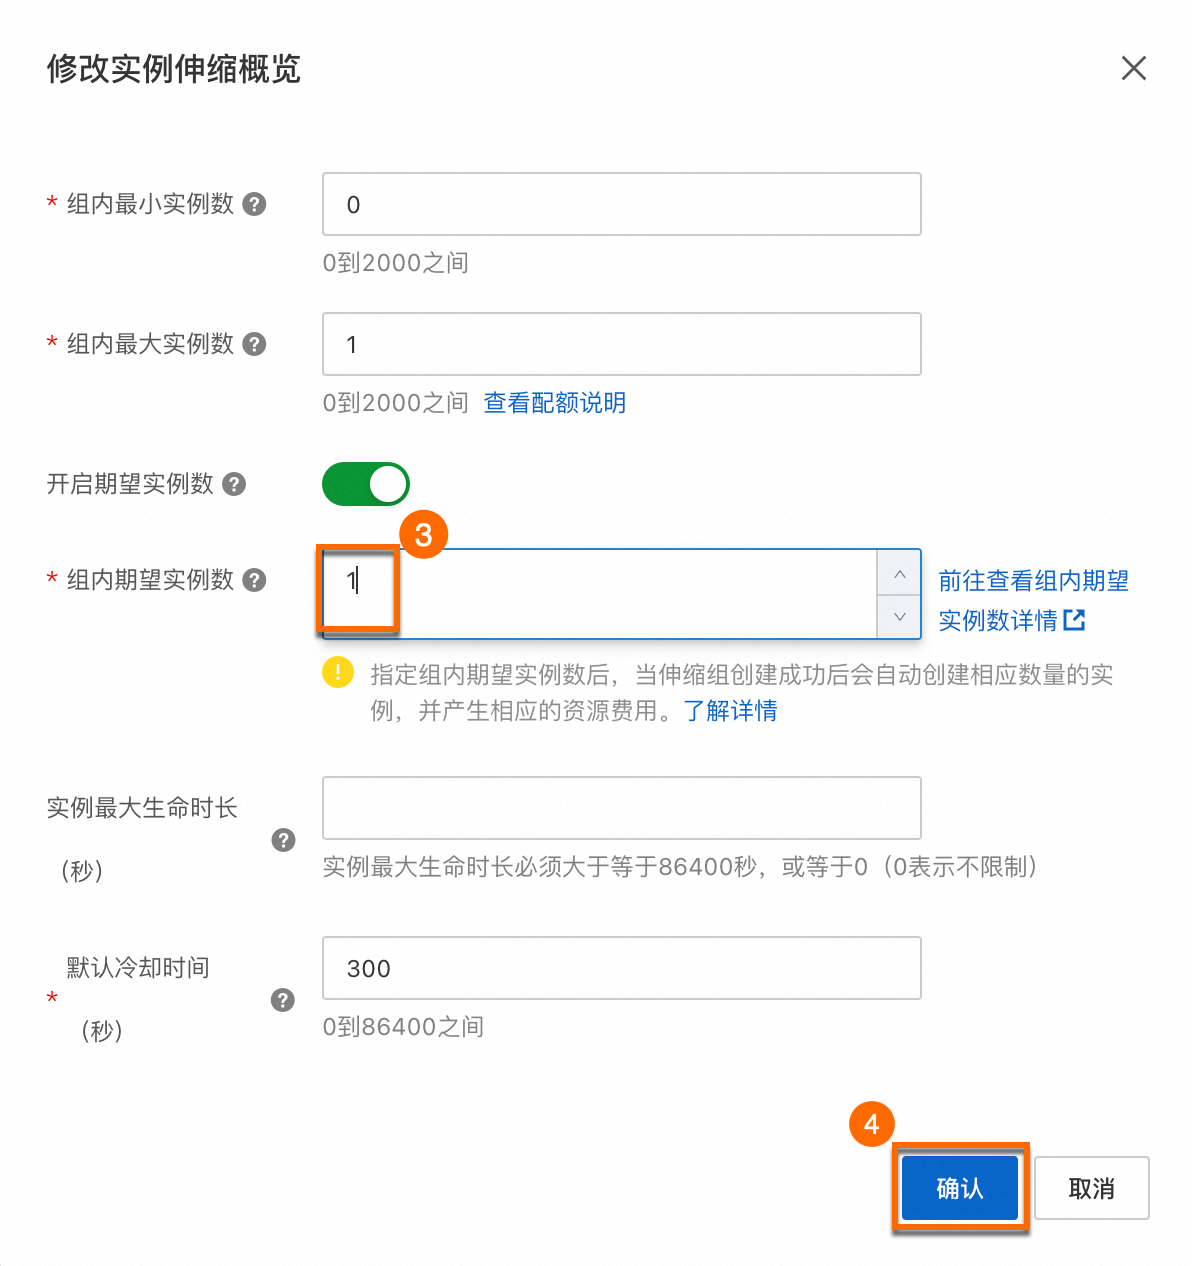
Task: Click help icon beside 开启期望实例数
Action: point(234,484)
